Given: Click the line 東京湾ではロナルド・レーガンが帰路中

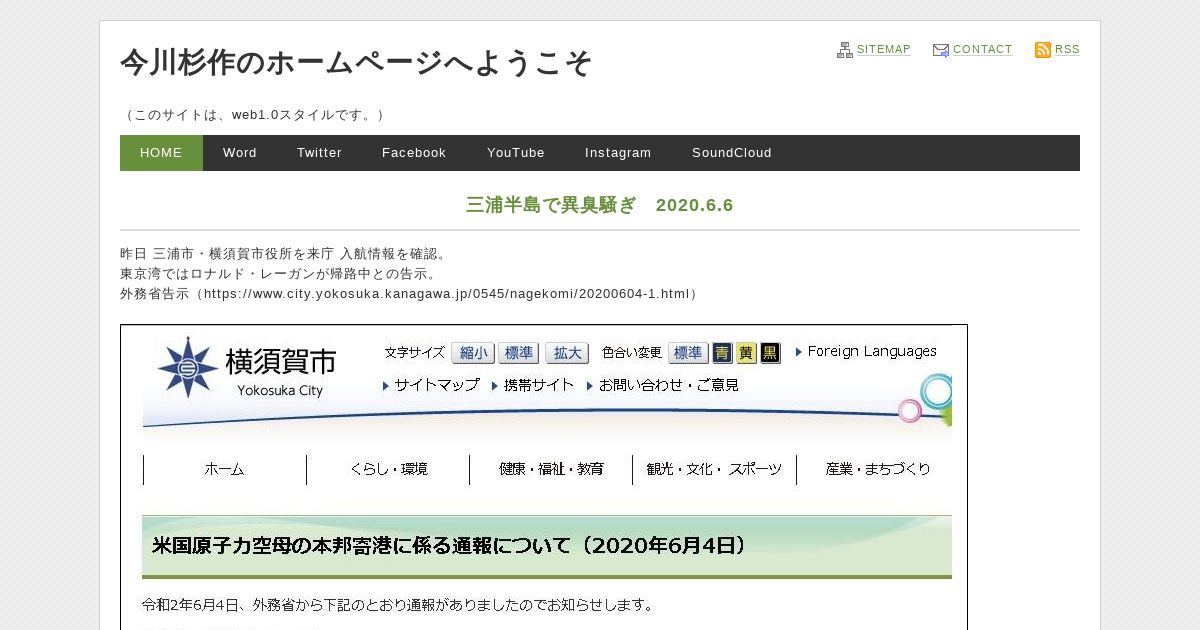Looking at the screenshot, I should [x=279, y=274].
